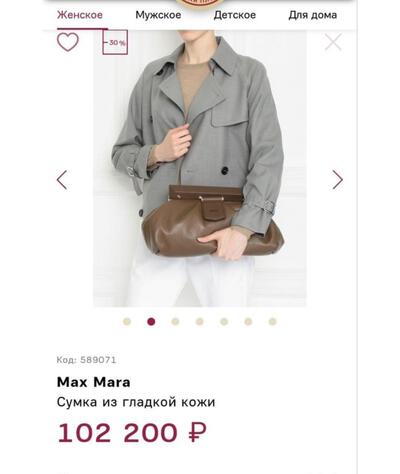This screenshot has width=400, height=474.
Task: Open the Для дома category tab
Action: (x=313, y=15)
